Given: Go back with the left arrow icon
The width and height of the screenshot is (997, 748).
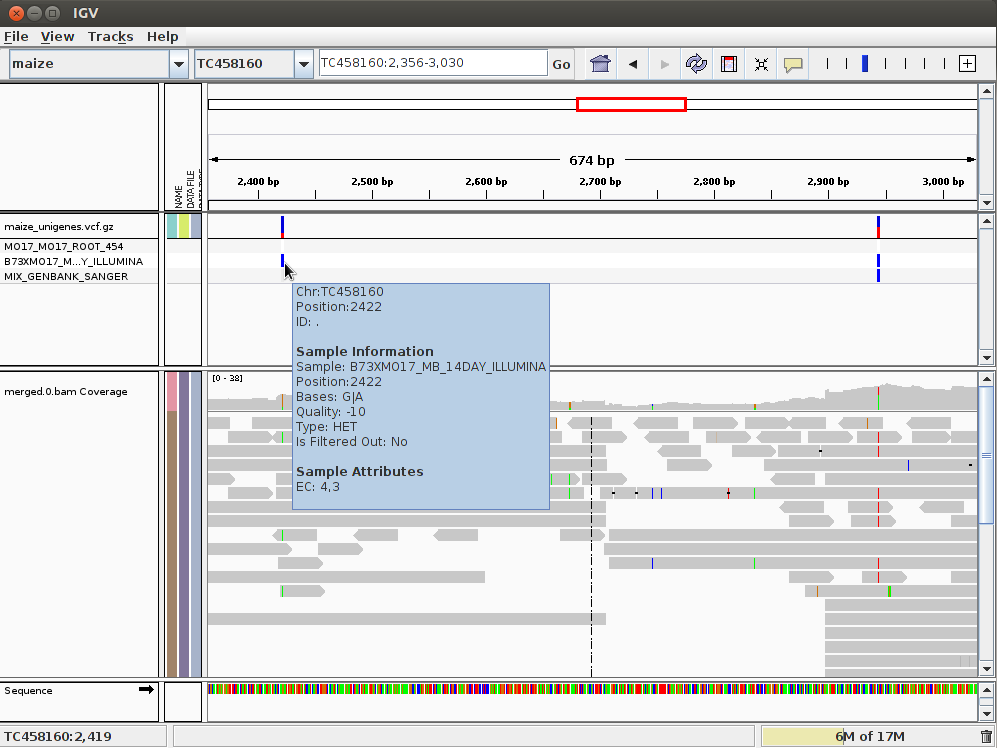Looking at the screenshot, I should 633,64.
